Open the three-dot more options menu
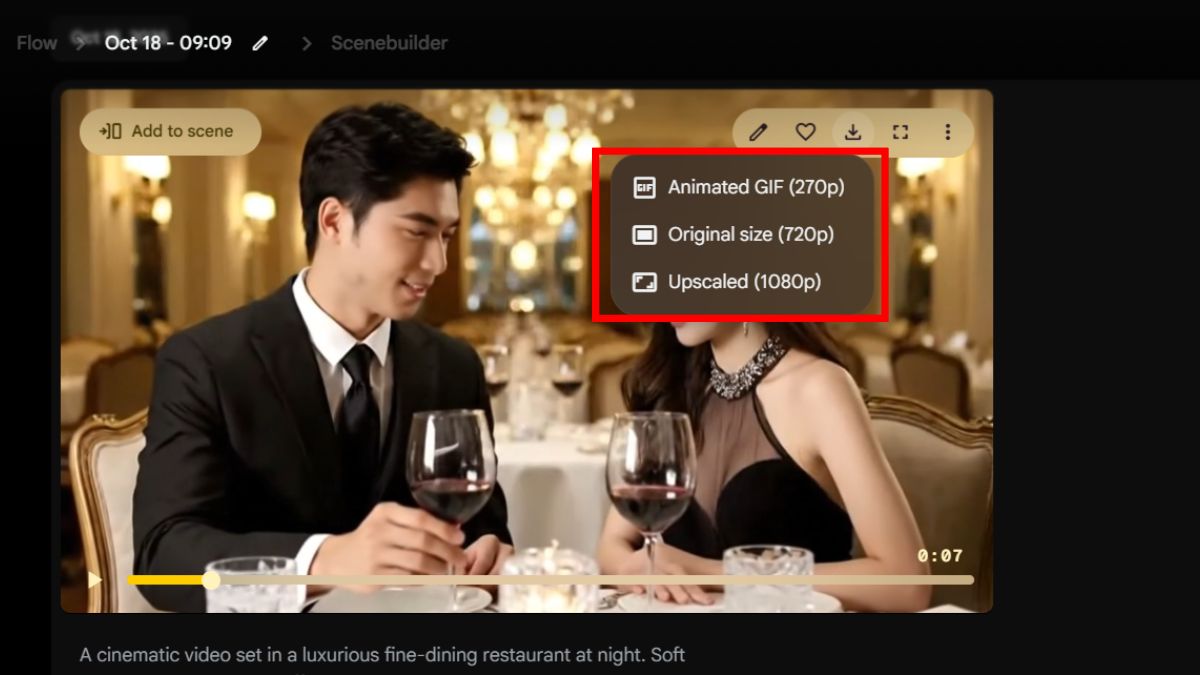The width and height of the screenshot is (1200, 675). click(947, 132)
